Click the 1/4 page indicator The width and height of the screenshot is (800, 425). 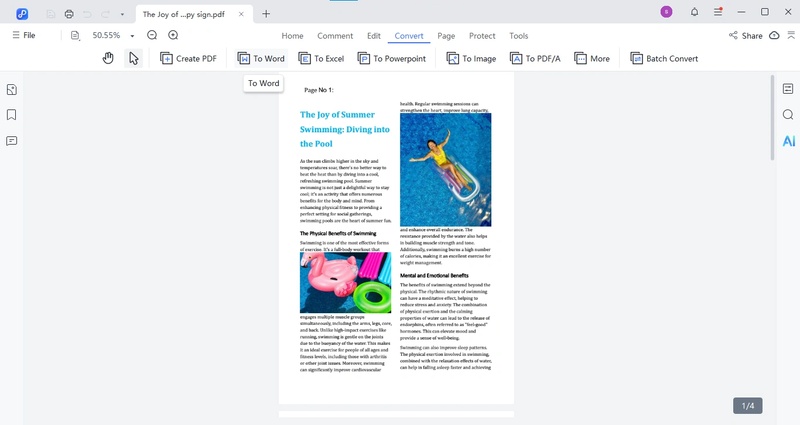[x=748, y=406]
